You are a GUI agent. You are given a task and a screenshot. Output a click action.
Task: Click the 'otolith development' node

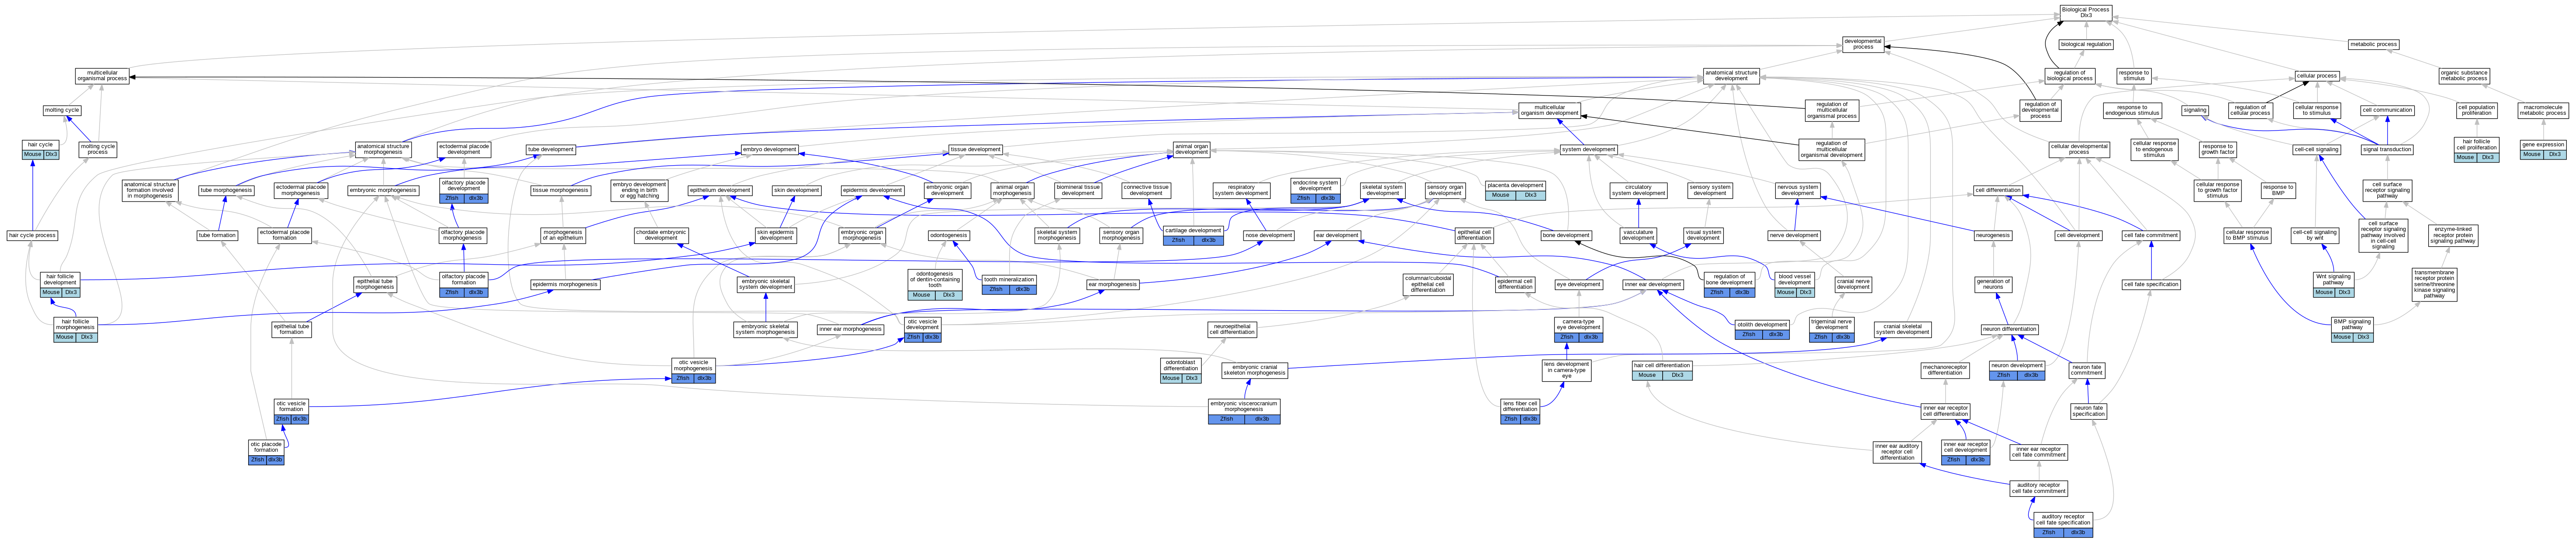pyautogui.click(x=1762, y=329)
